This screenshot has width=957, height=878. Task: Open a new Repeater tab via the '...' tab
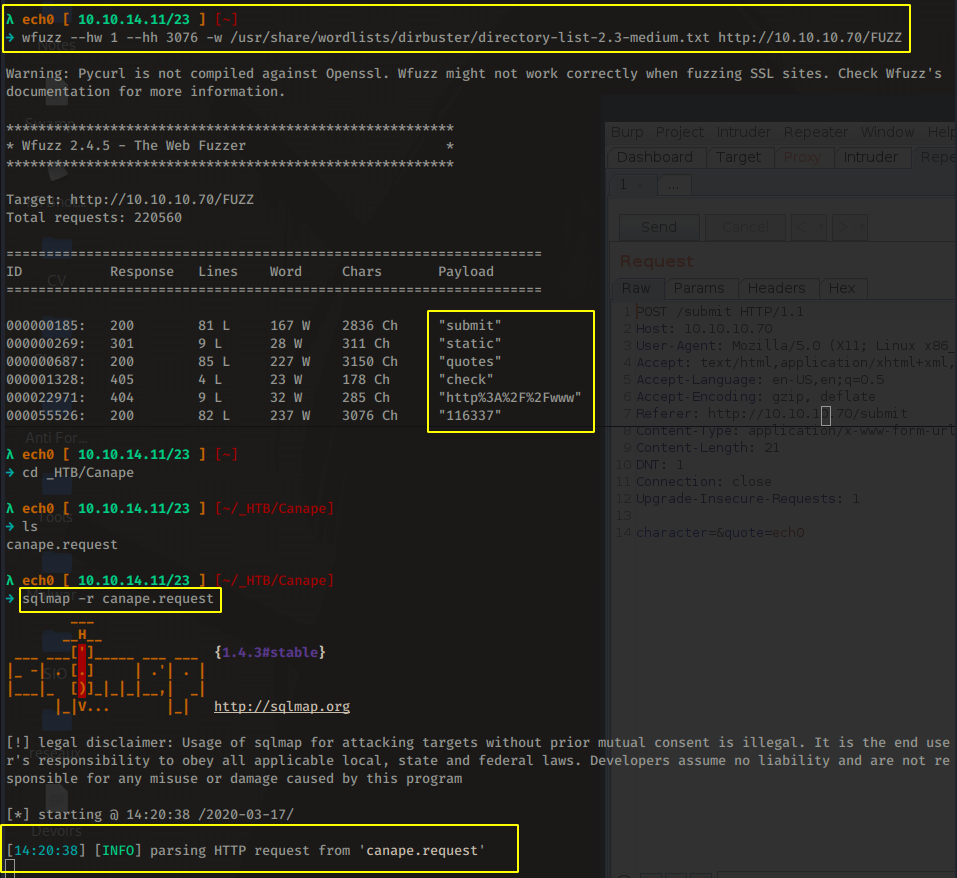[x=674, y=185]
